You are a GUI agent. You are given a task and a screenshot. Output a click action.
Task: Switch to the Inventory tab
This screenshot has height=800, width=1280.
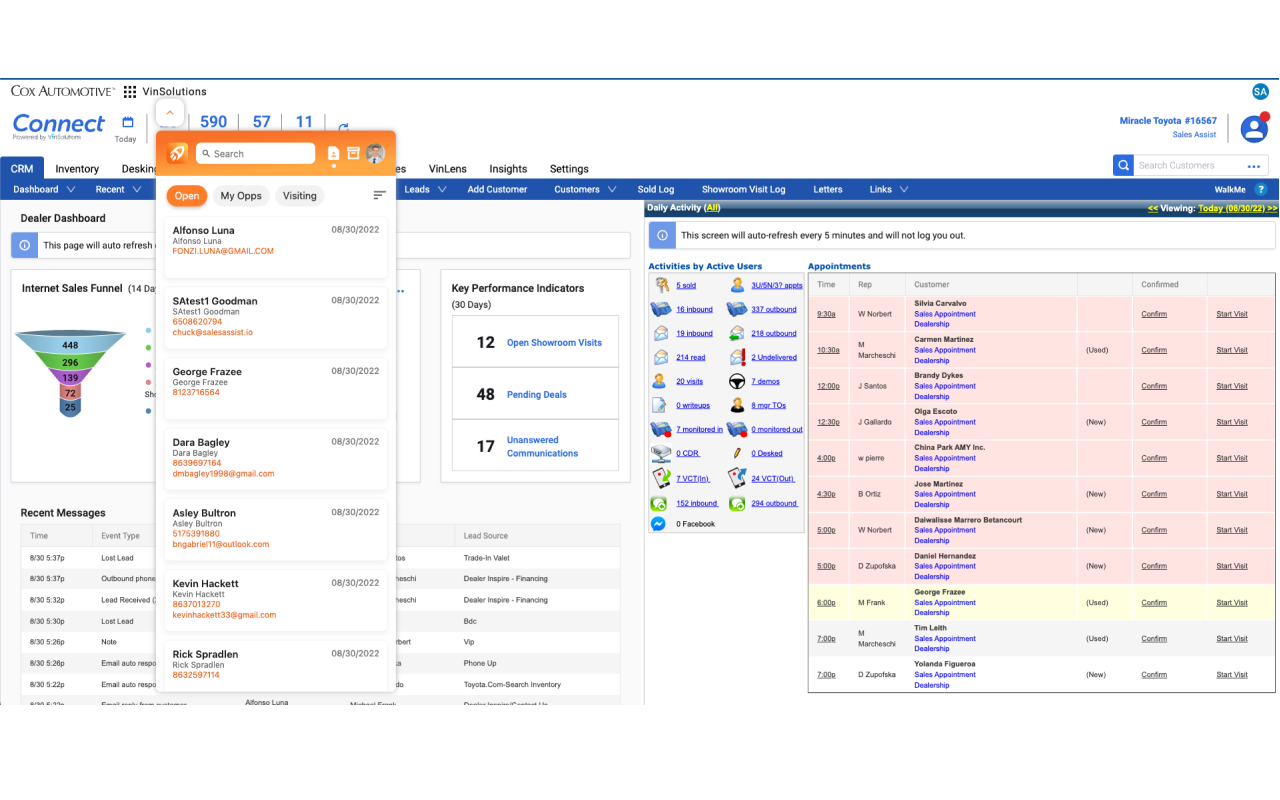coord(76,168)
